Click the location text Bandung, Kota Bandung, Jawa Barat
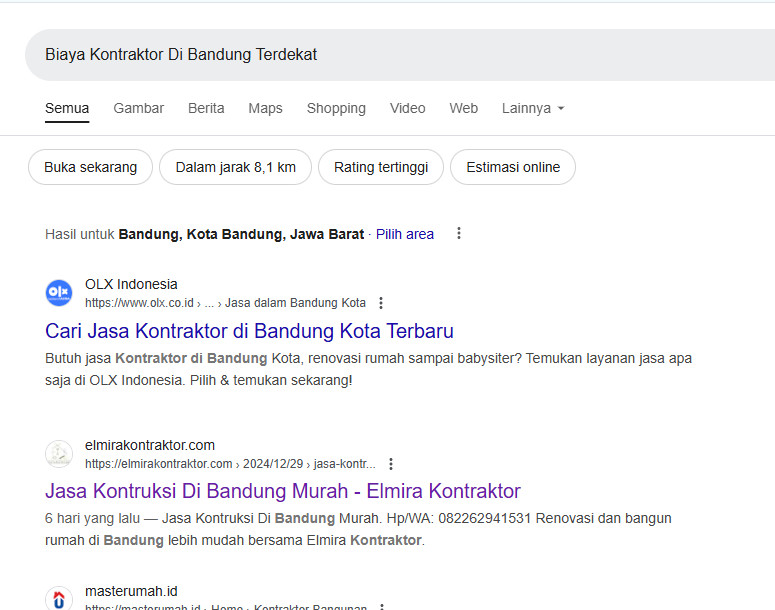The image size is (775, 610). (241, 234)
